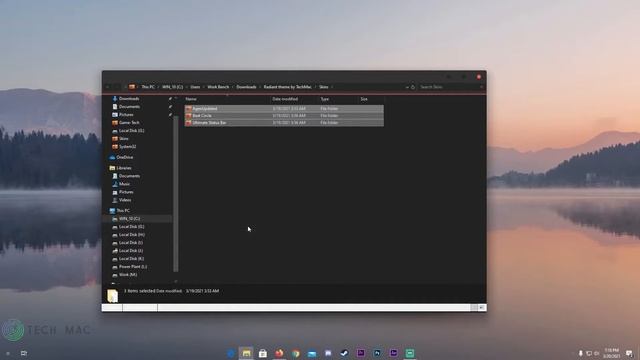This screenshot has height=360, width=640.
Task: Open Local Disk (K:) in sidebar
Action: point(131,258)
